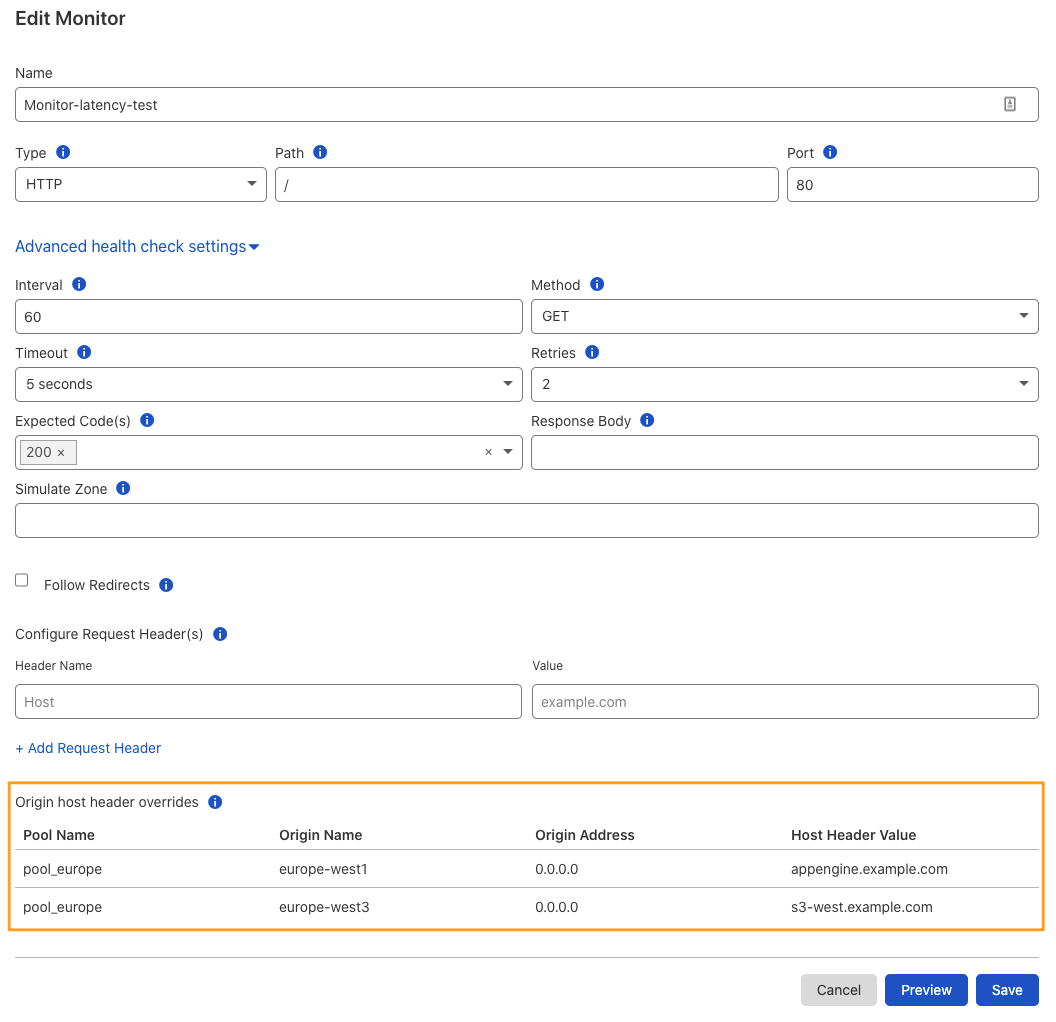
Task: Open the Method dropdown showing GET
Action: click(785, 316)
